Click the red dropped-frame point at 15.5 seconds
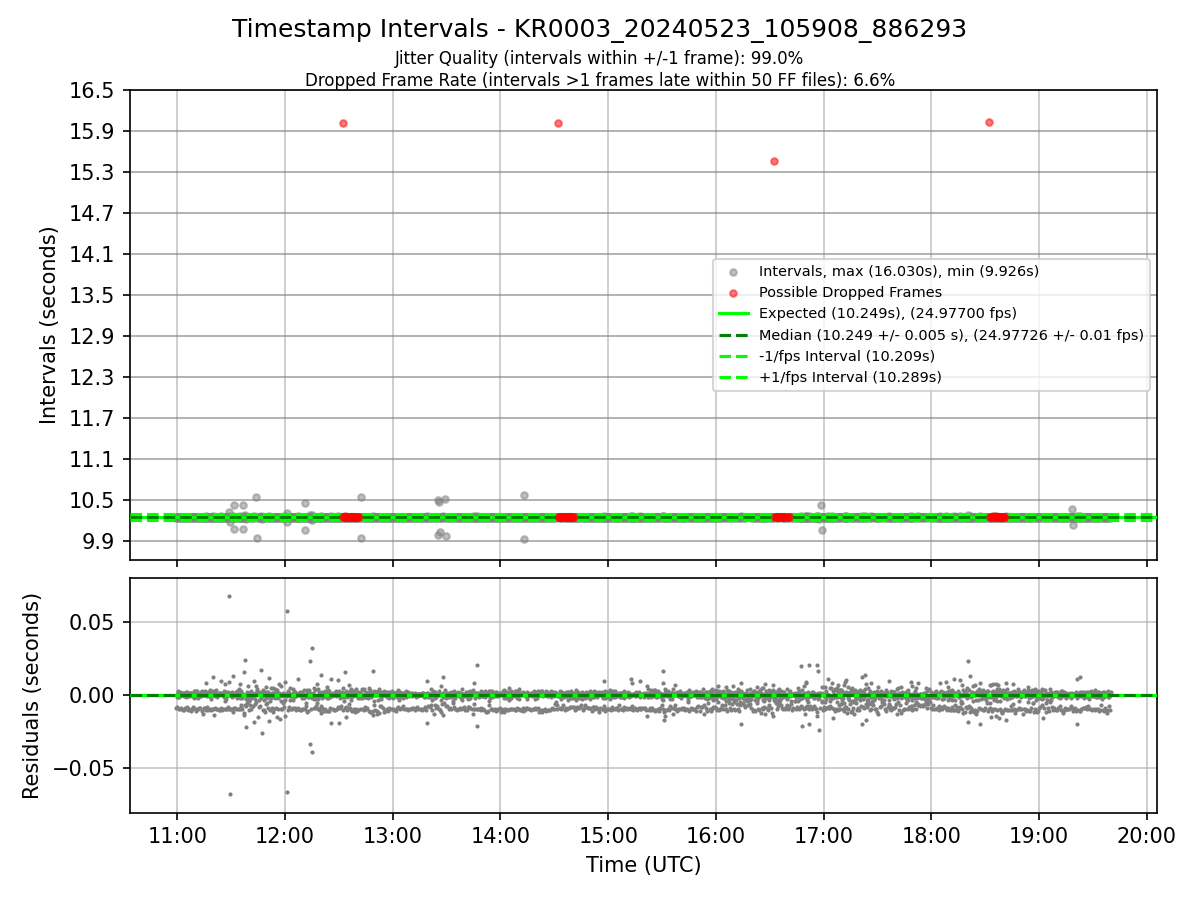This screenshot has height=900, width=1200. click(x=774, y=161)
